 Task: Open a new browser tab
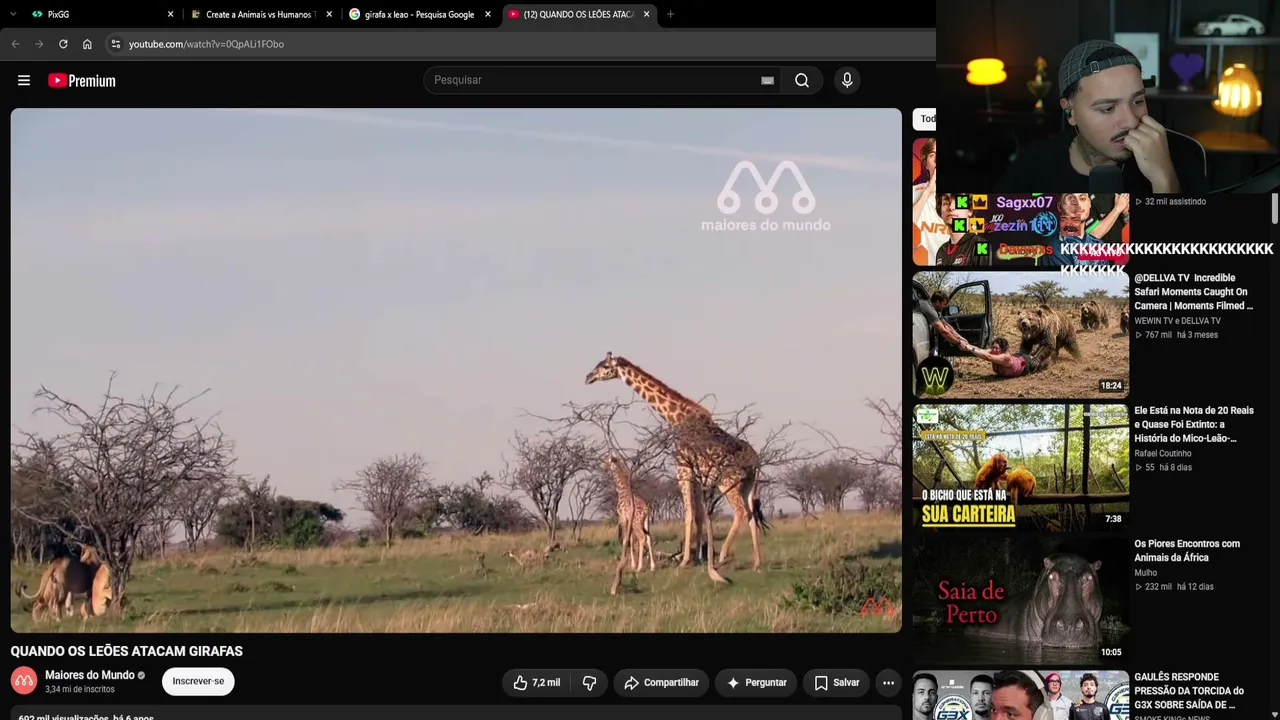(x=670, y=14)
